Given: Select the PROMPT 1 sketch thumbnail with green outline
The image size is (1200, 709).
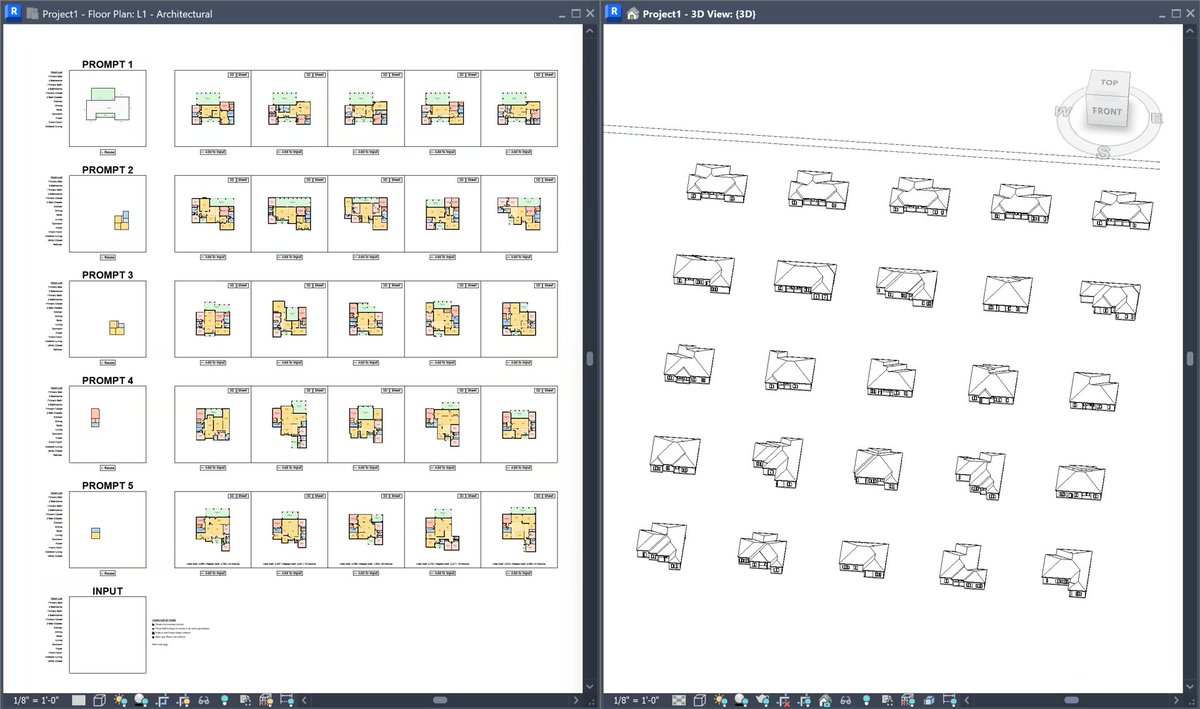Looking at the screenshot, I should pos(108,109).
